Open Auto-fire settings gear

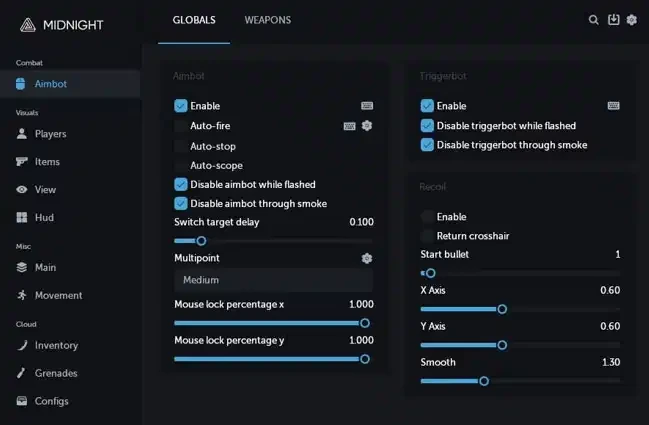367,125
